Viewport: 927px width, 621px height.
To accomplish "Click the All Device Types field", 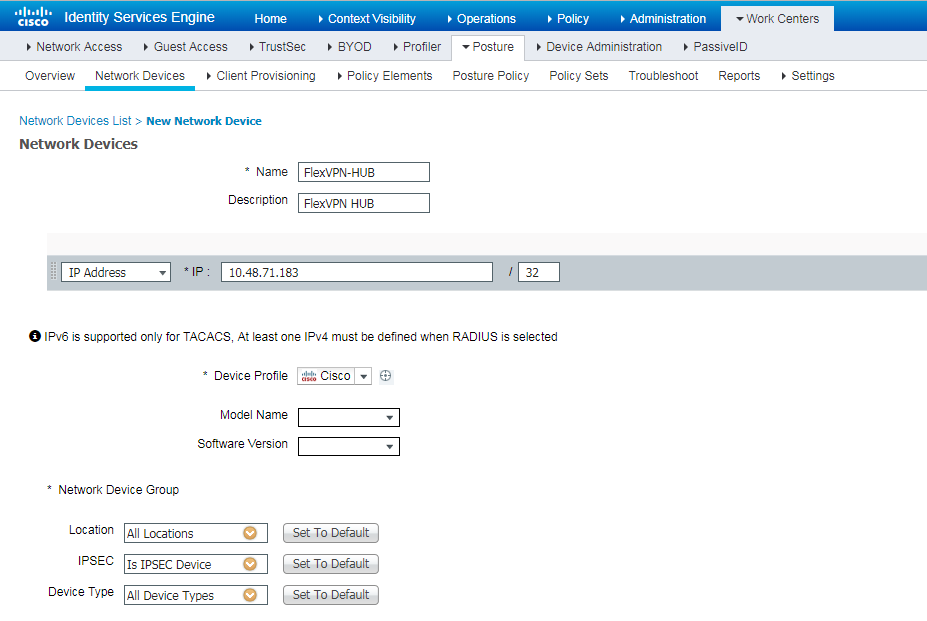I will (x=196, y=594).
